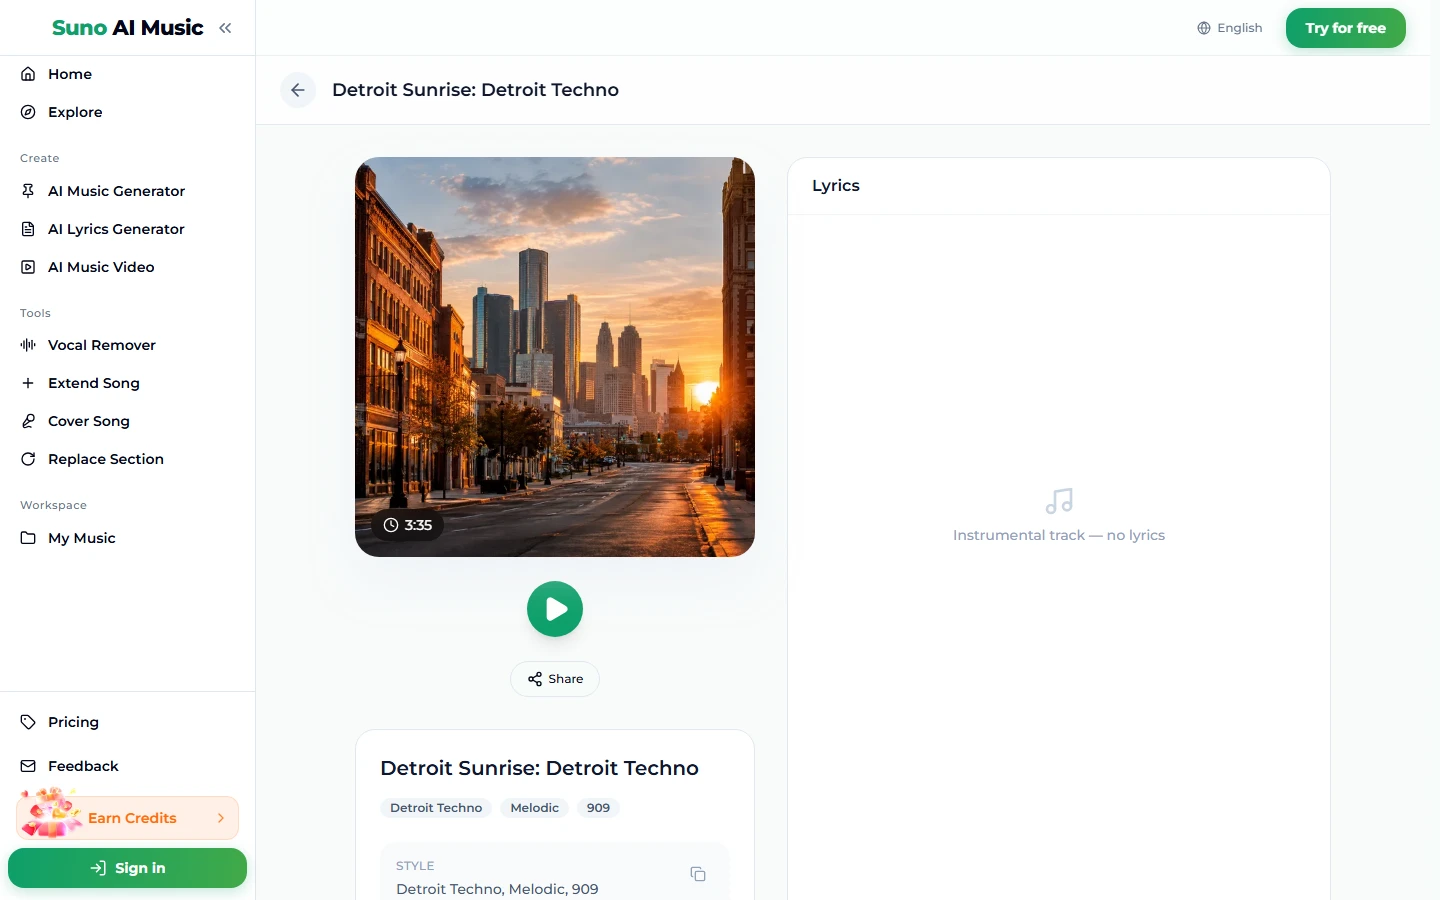1440x900 pixels.
Task: Open the Home page
Action: (x=127, y=74)
